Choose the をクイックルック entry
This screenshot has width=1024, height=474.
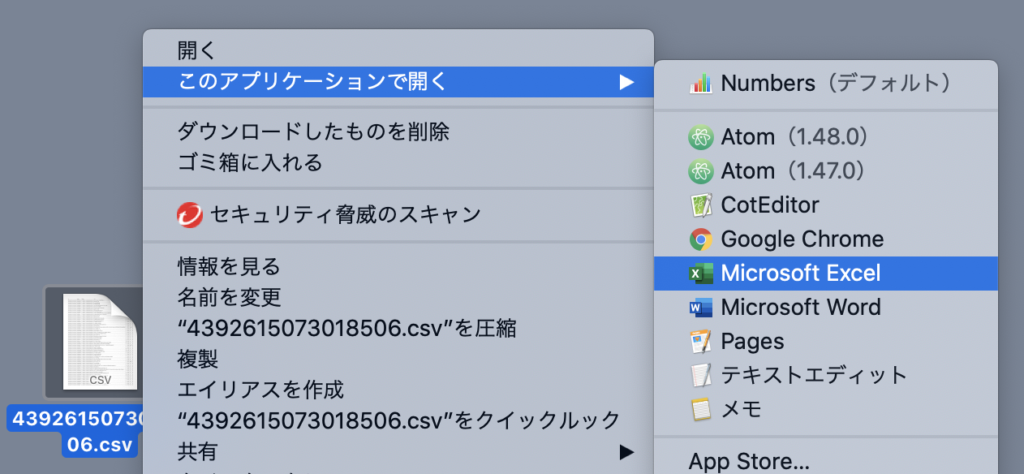398,420
